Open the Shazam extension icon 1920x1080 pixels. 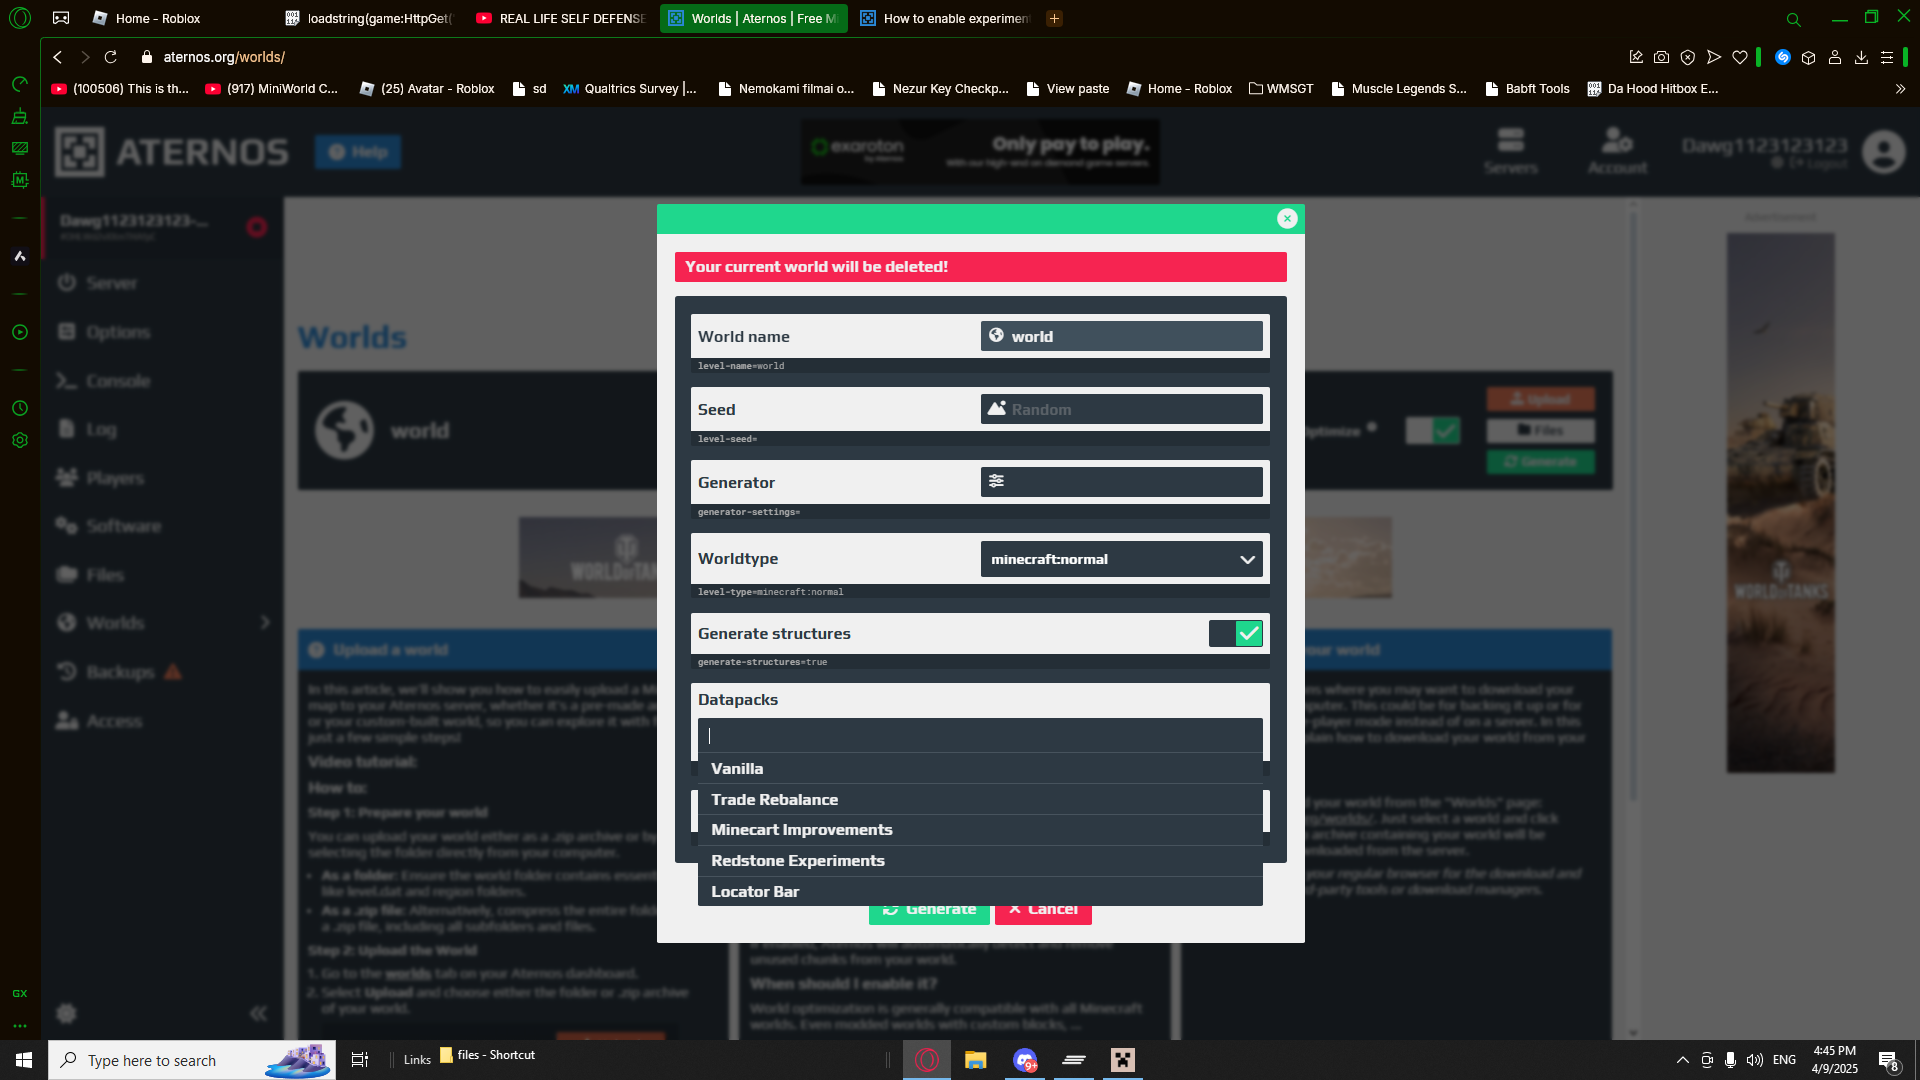pos(1783,57)
